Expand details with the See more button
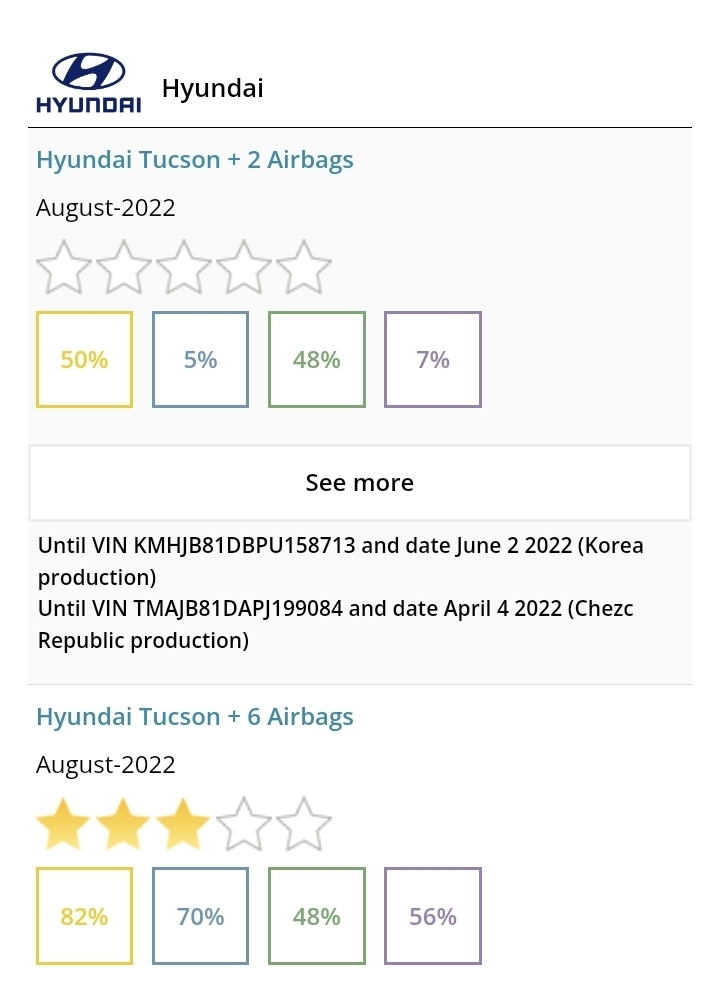 click(360, 483)
